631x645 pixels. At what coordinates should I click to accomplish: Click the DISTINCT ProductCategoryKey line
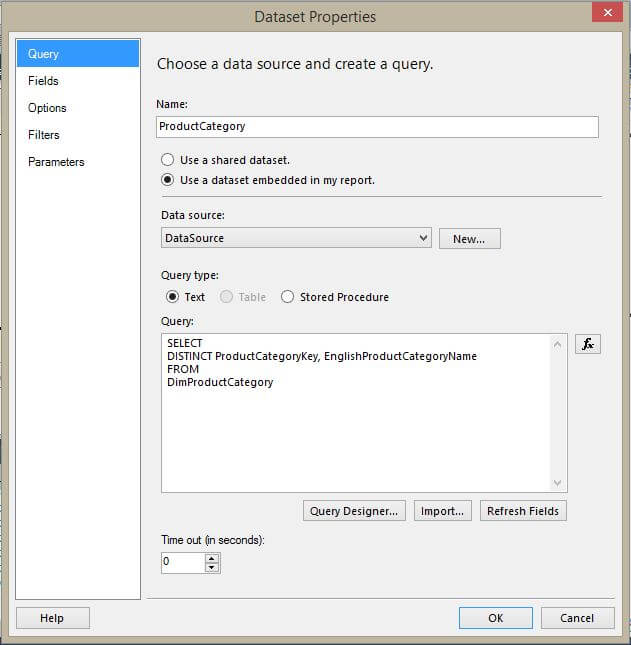[322, 356]
